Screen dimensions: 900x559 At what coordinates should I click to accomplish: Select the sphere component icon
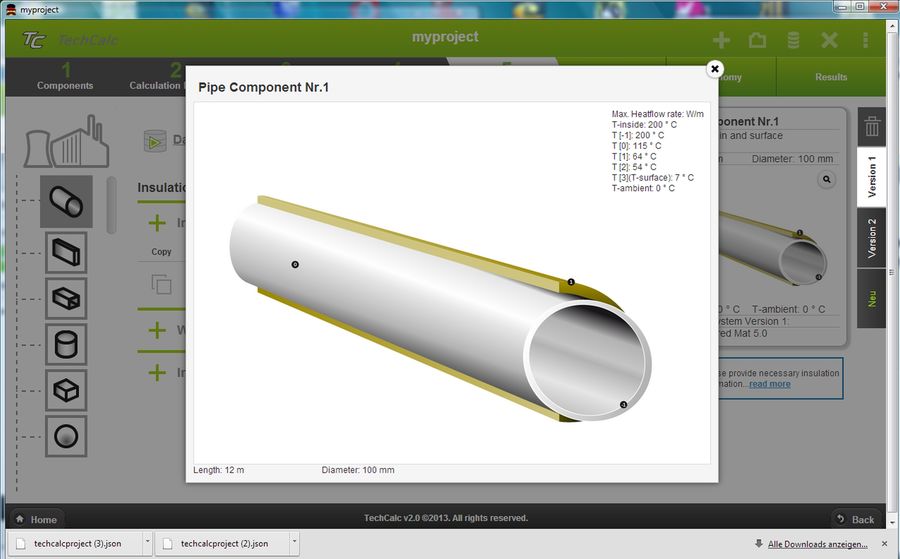point(66,436)
